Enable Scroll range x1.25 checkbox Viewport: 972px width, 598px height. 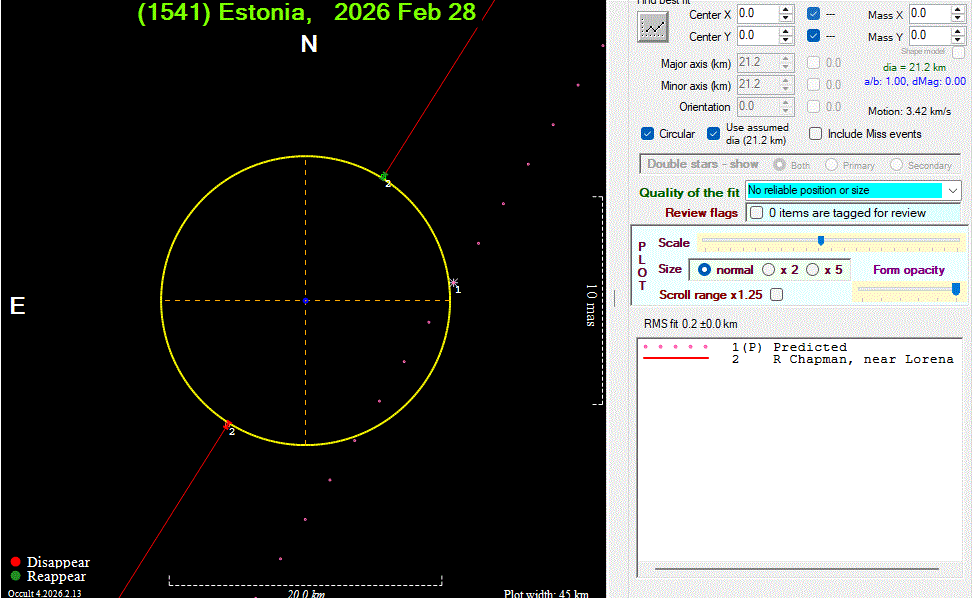click(776, 295)
